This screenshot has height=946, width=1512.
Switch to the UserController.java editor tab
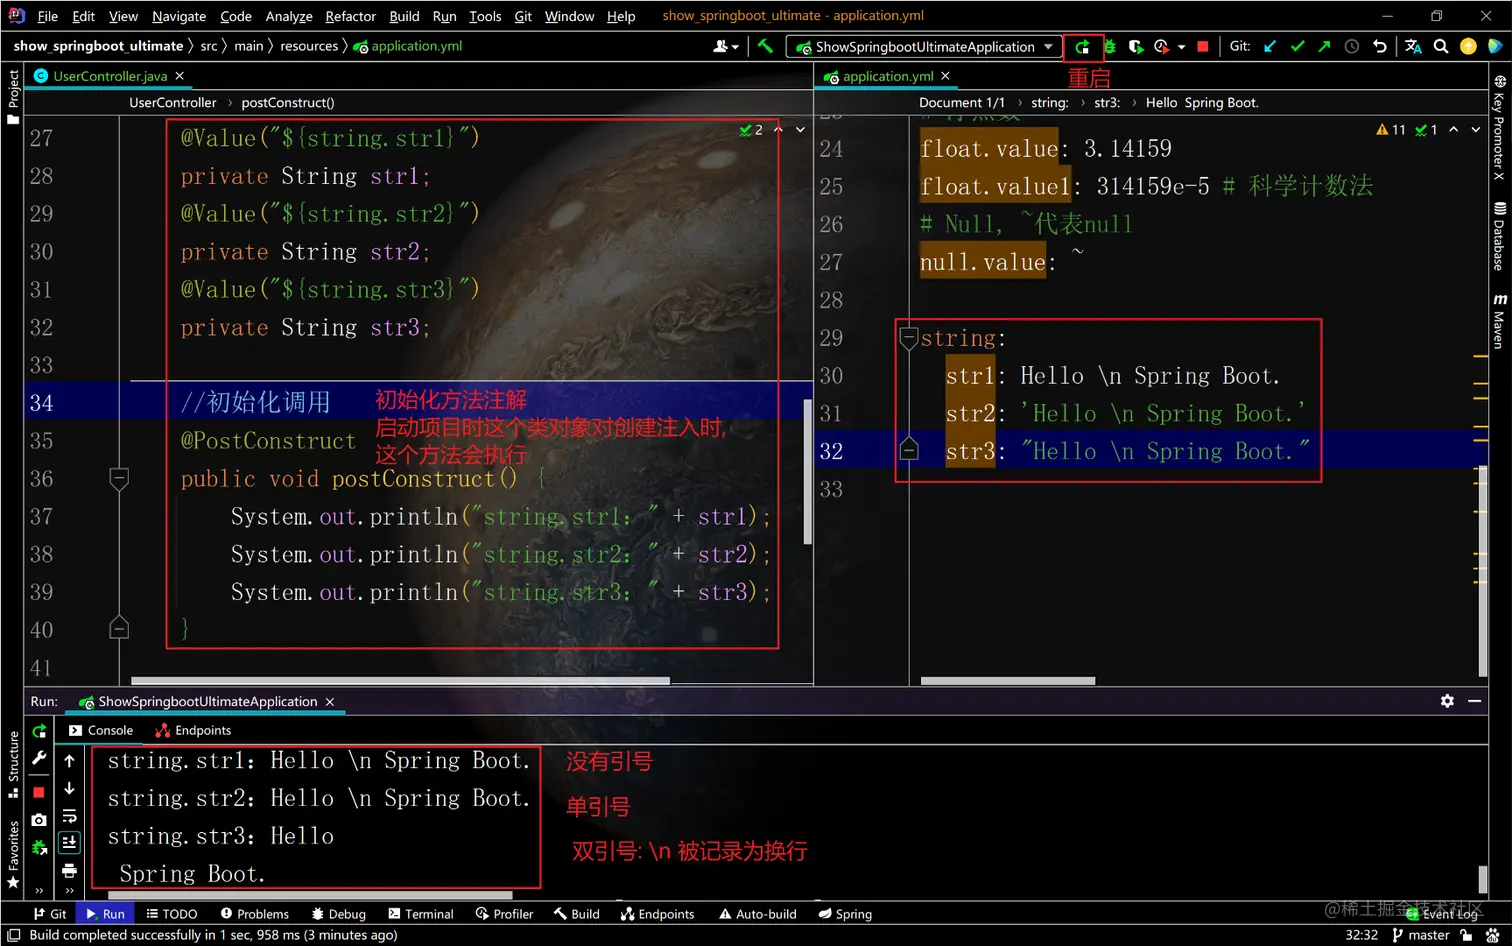tap(110, 76)
